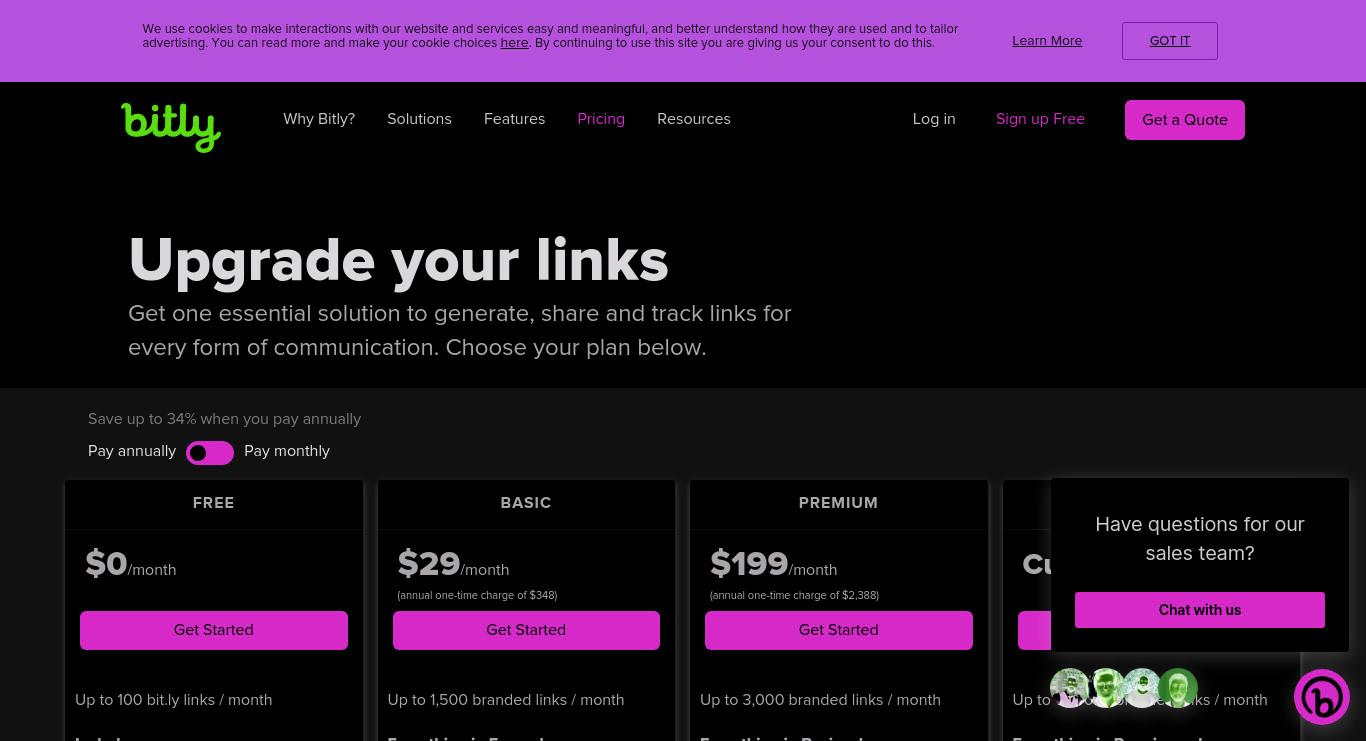
Task: Click the green bitly logo
Action: point(171,127)
